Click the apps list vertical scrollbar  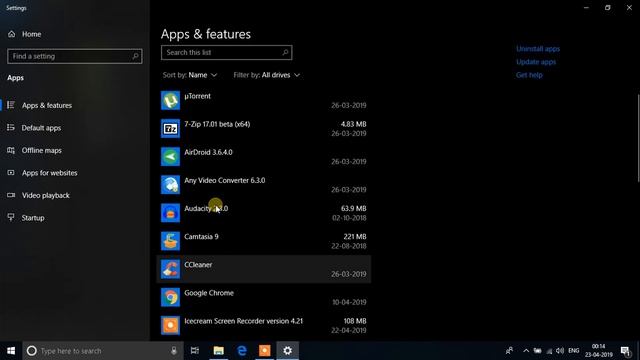(638, 138)
